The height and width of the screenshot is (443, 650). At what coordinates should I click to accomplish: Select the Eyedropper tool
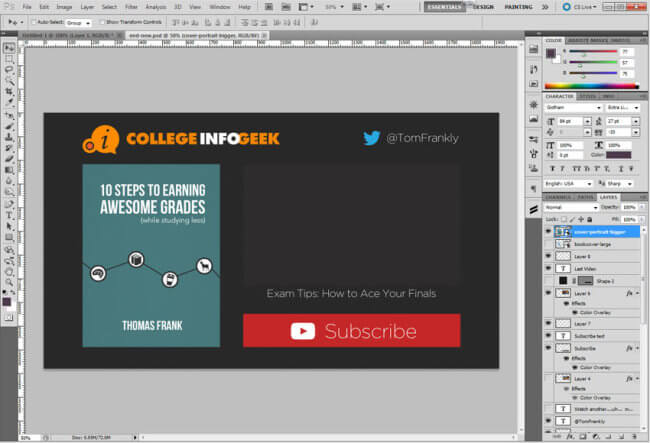coord(9,102)
